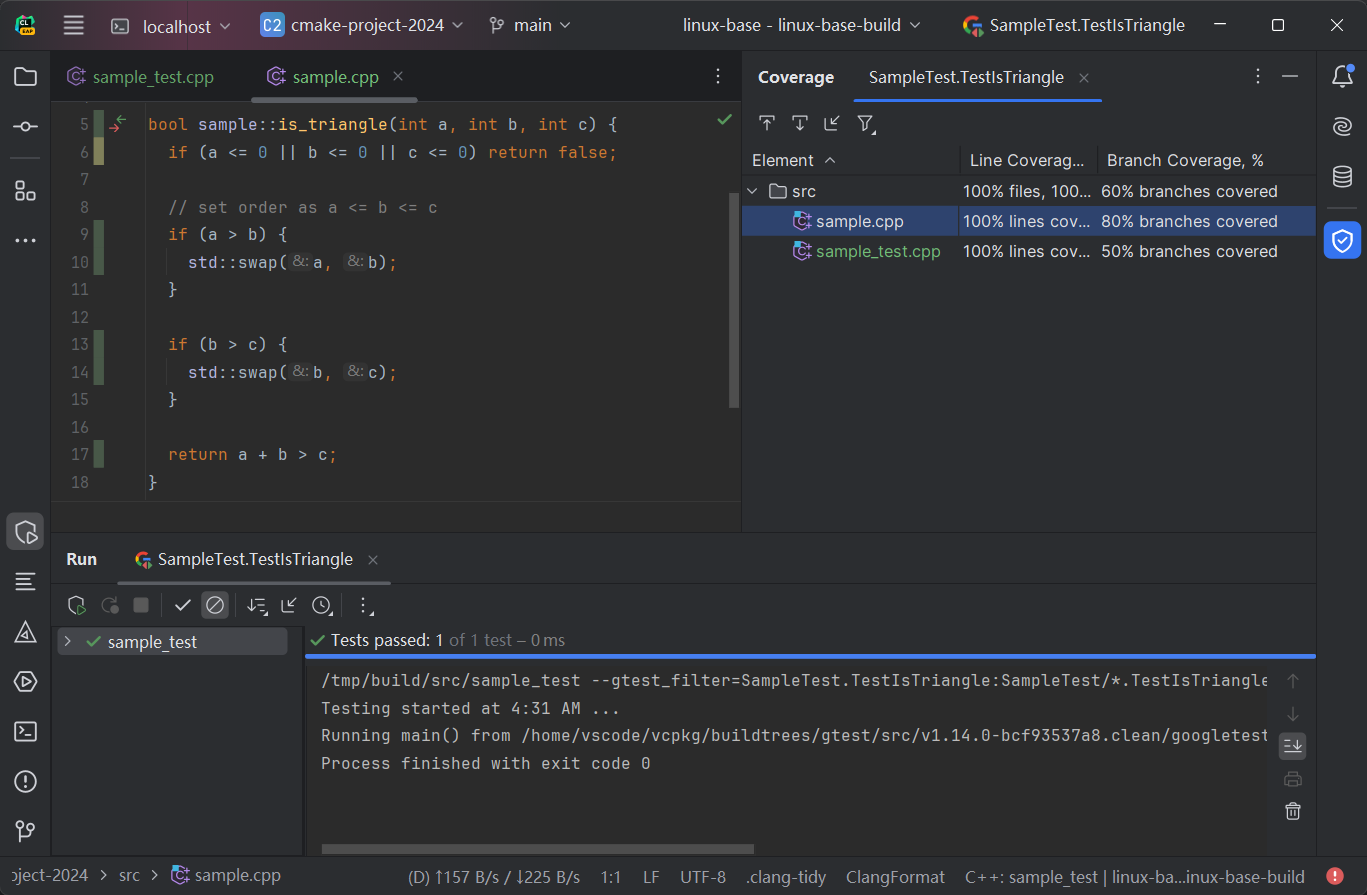Open the Git tool window
This screenshot has width=1367, height=895.
(25, 831)
